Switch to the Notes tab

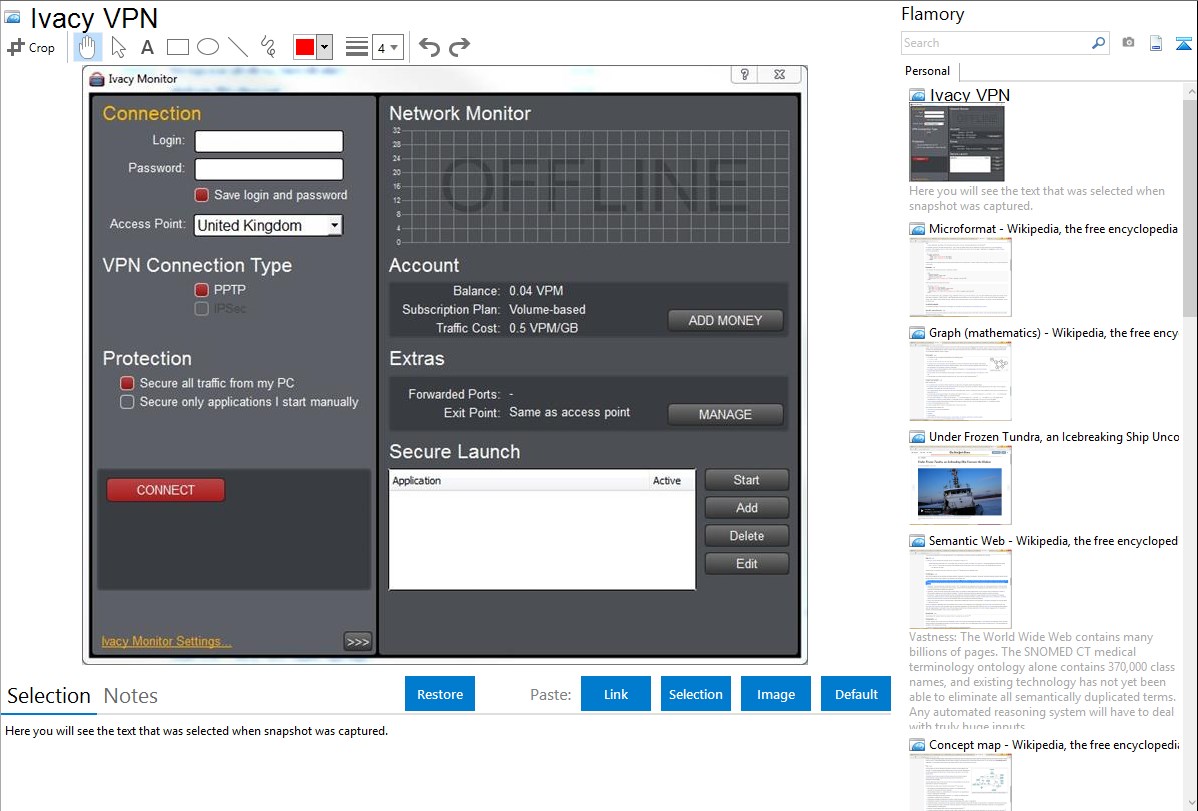coord(131,696)
